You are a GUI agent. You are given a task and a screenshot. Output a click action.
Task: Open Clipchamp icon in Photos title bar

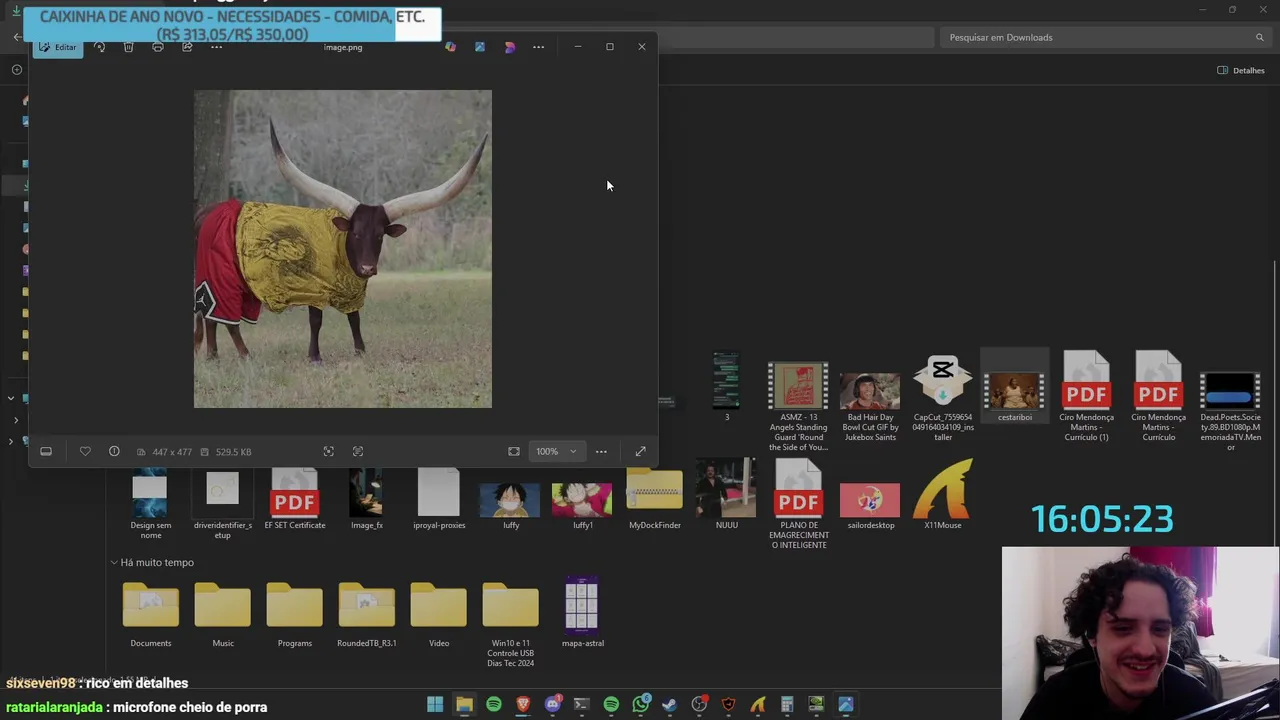[x=509, y=47]
